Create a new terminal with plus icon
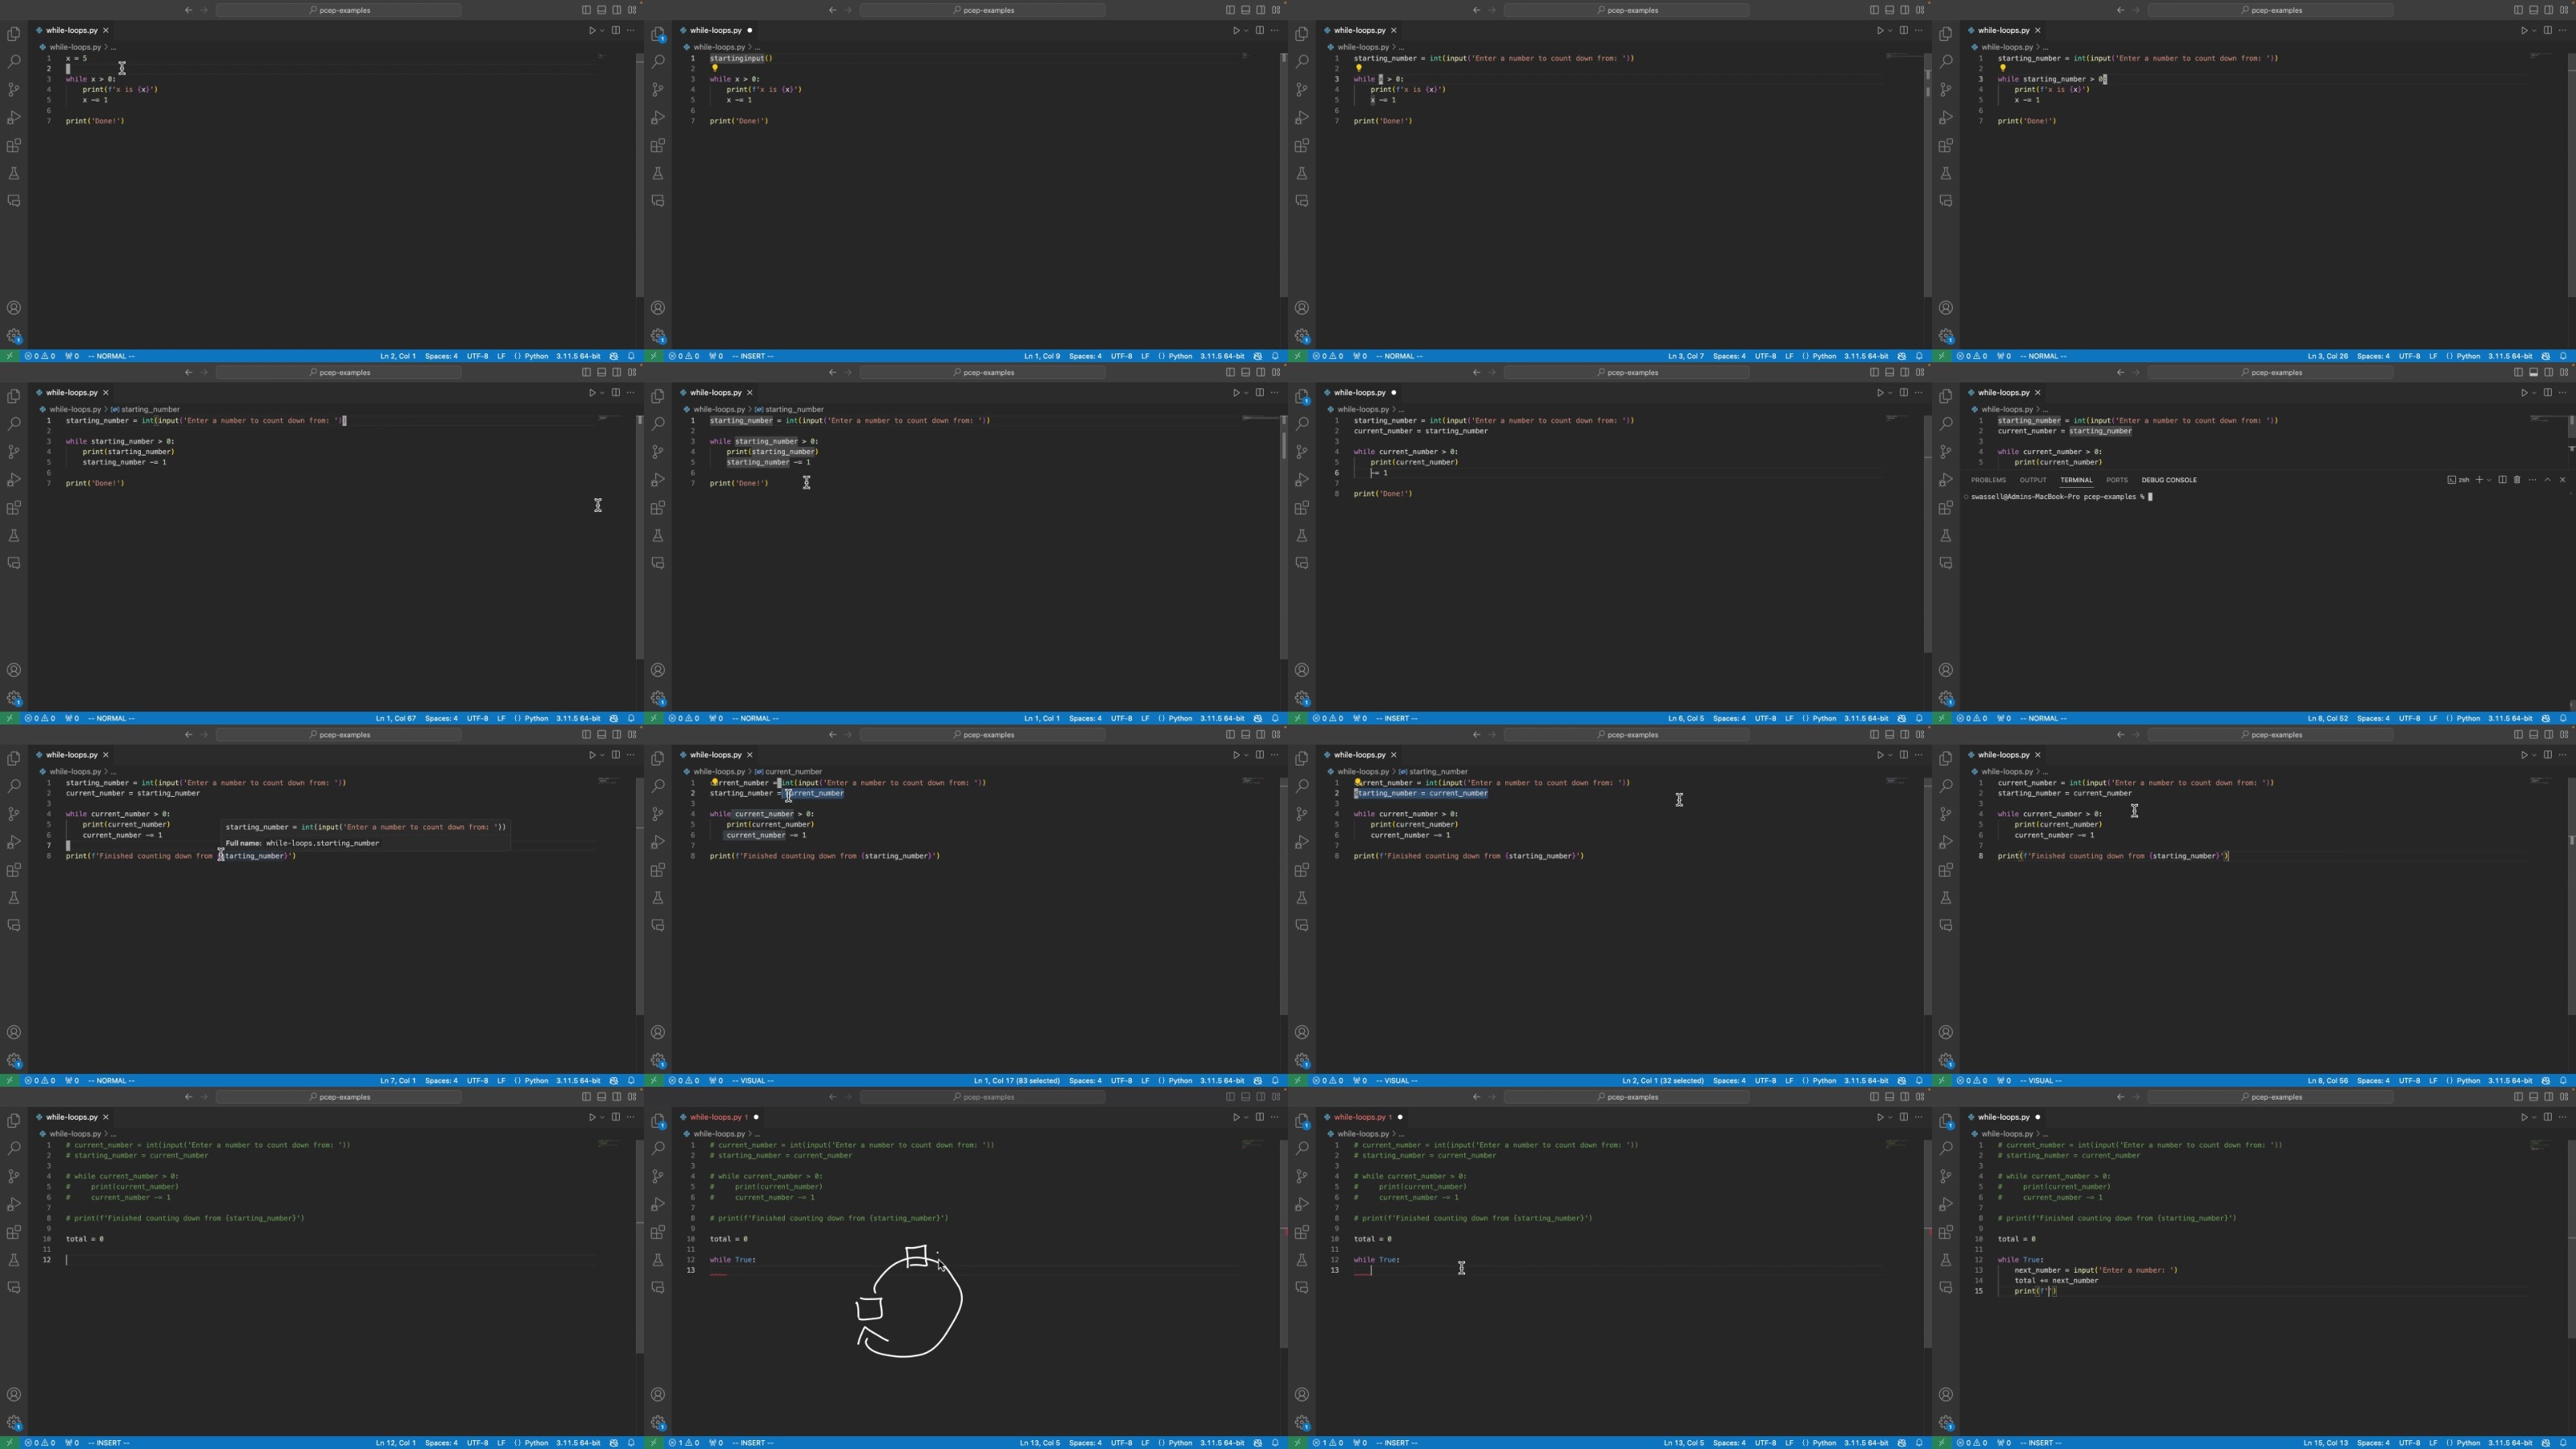 pos(2479,480)
